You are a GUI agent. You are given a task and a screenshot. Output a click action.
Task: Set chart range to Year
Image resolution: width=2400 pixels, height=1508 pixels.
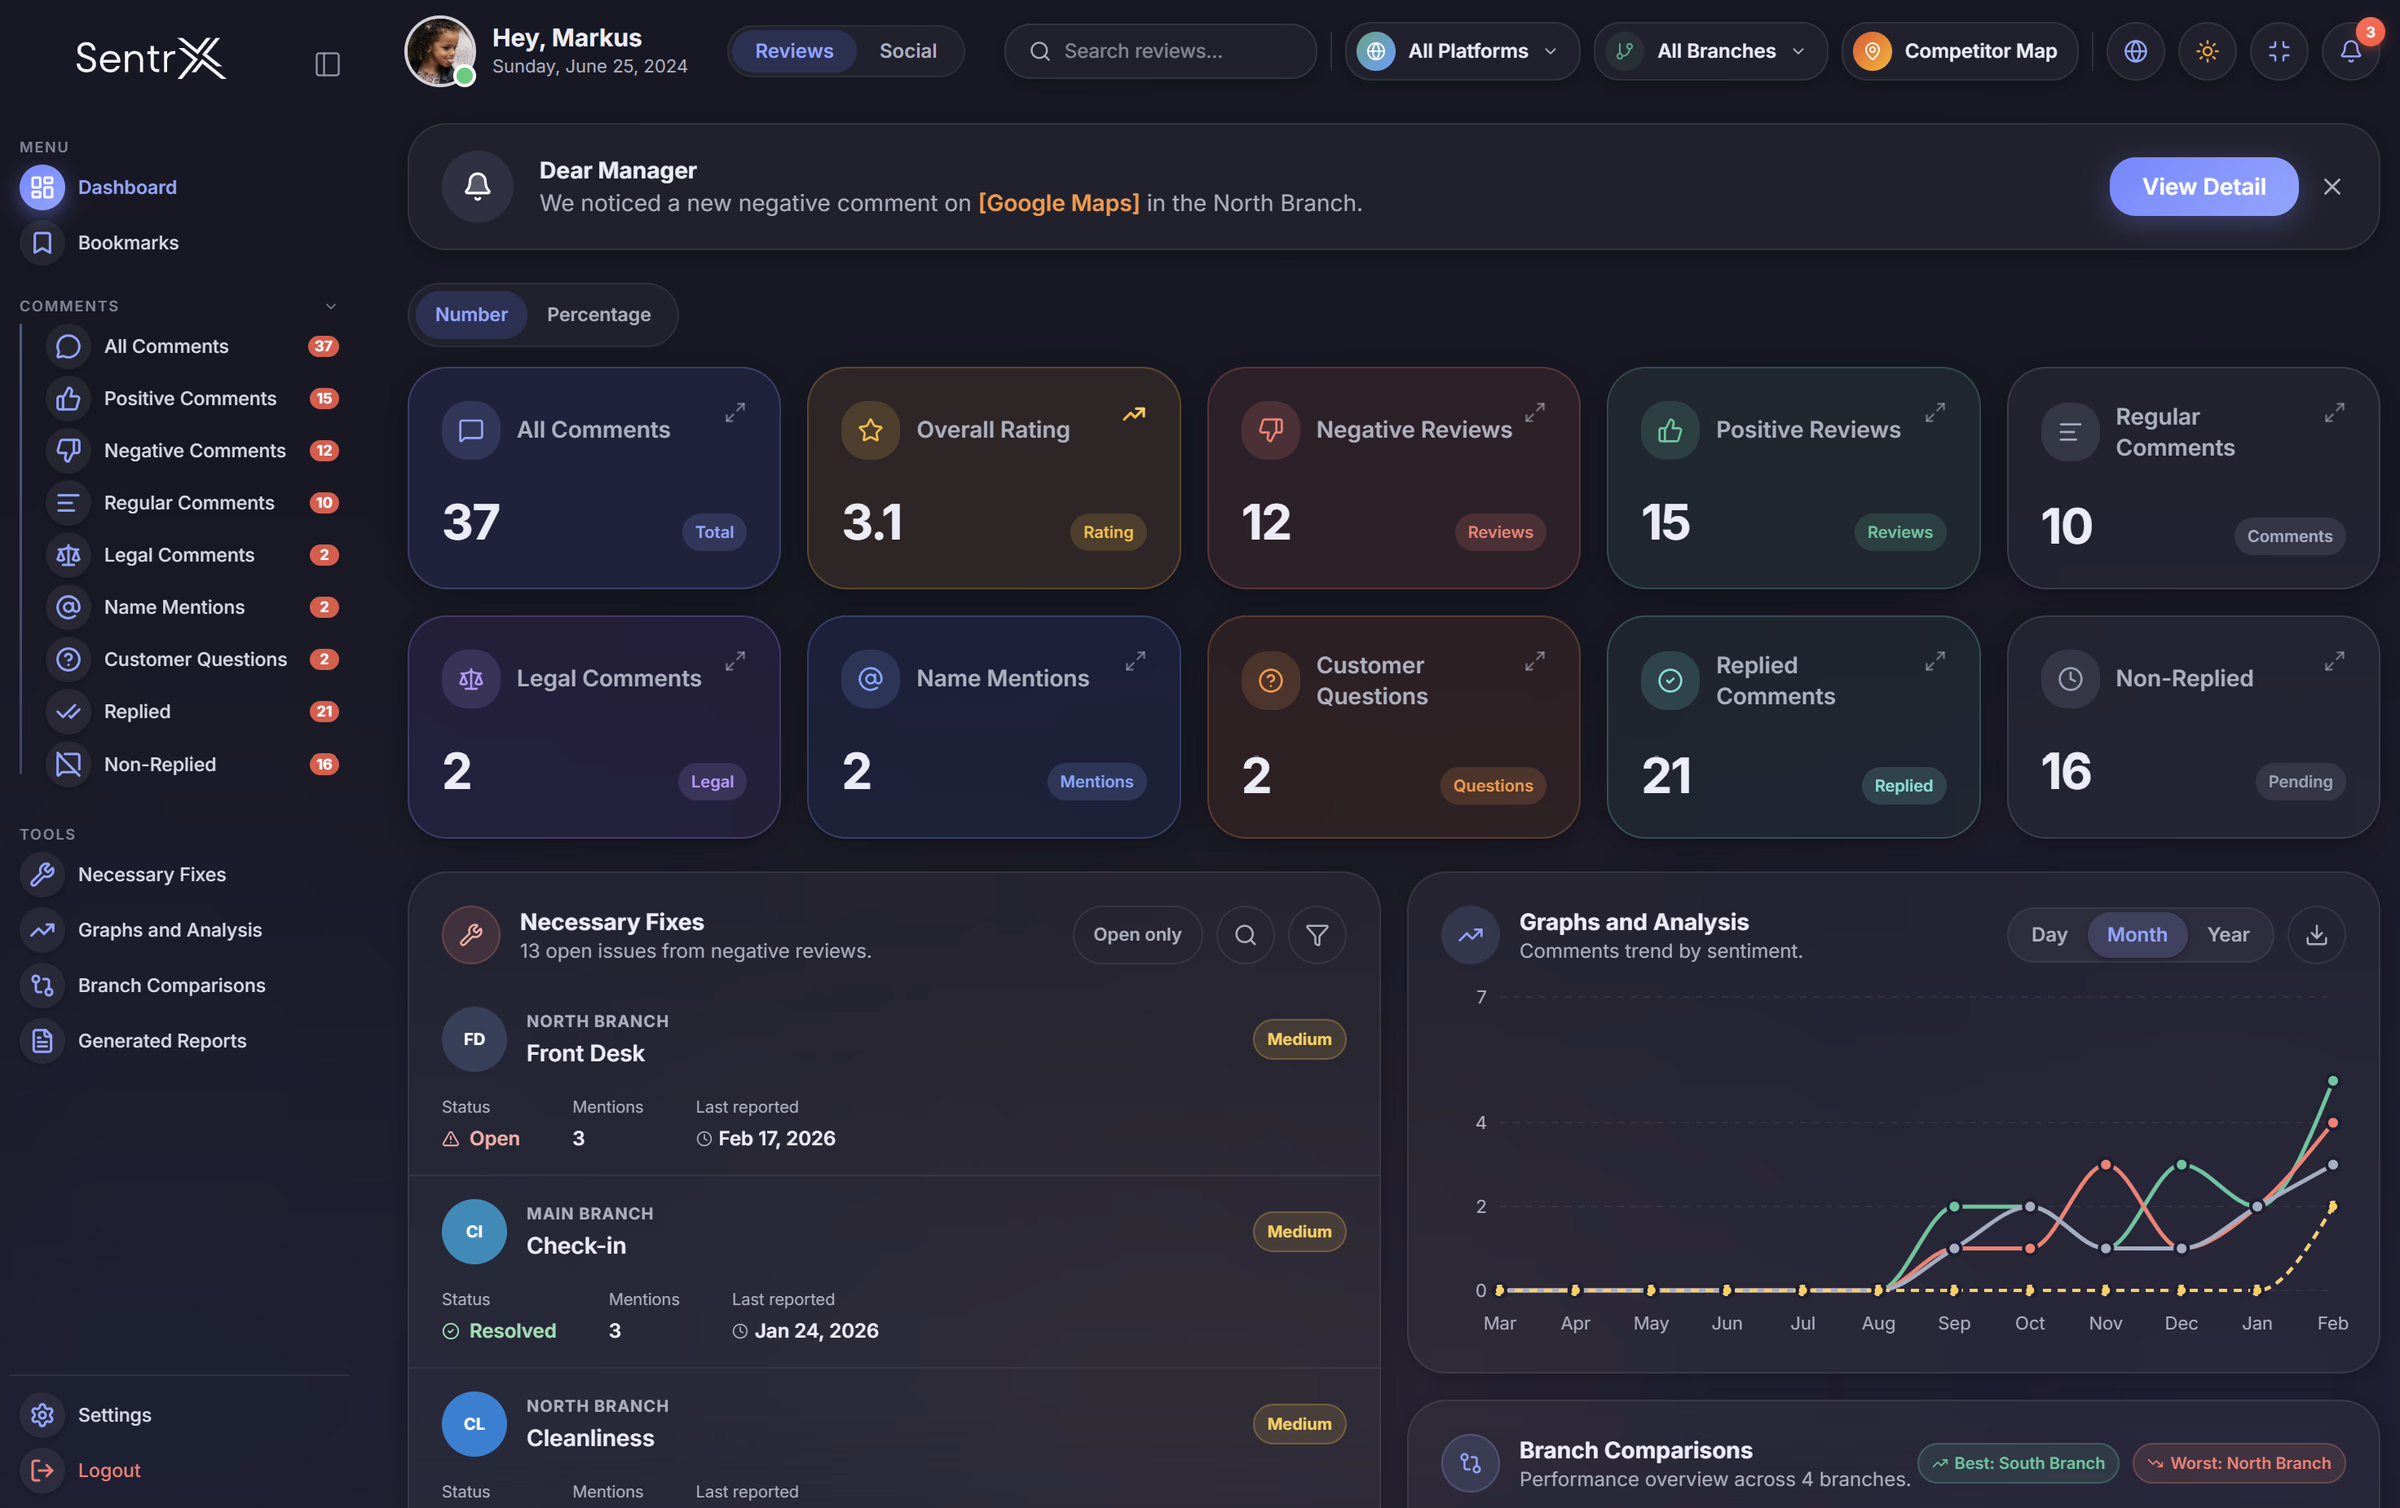click(2227, 934)
